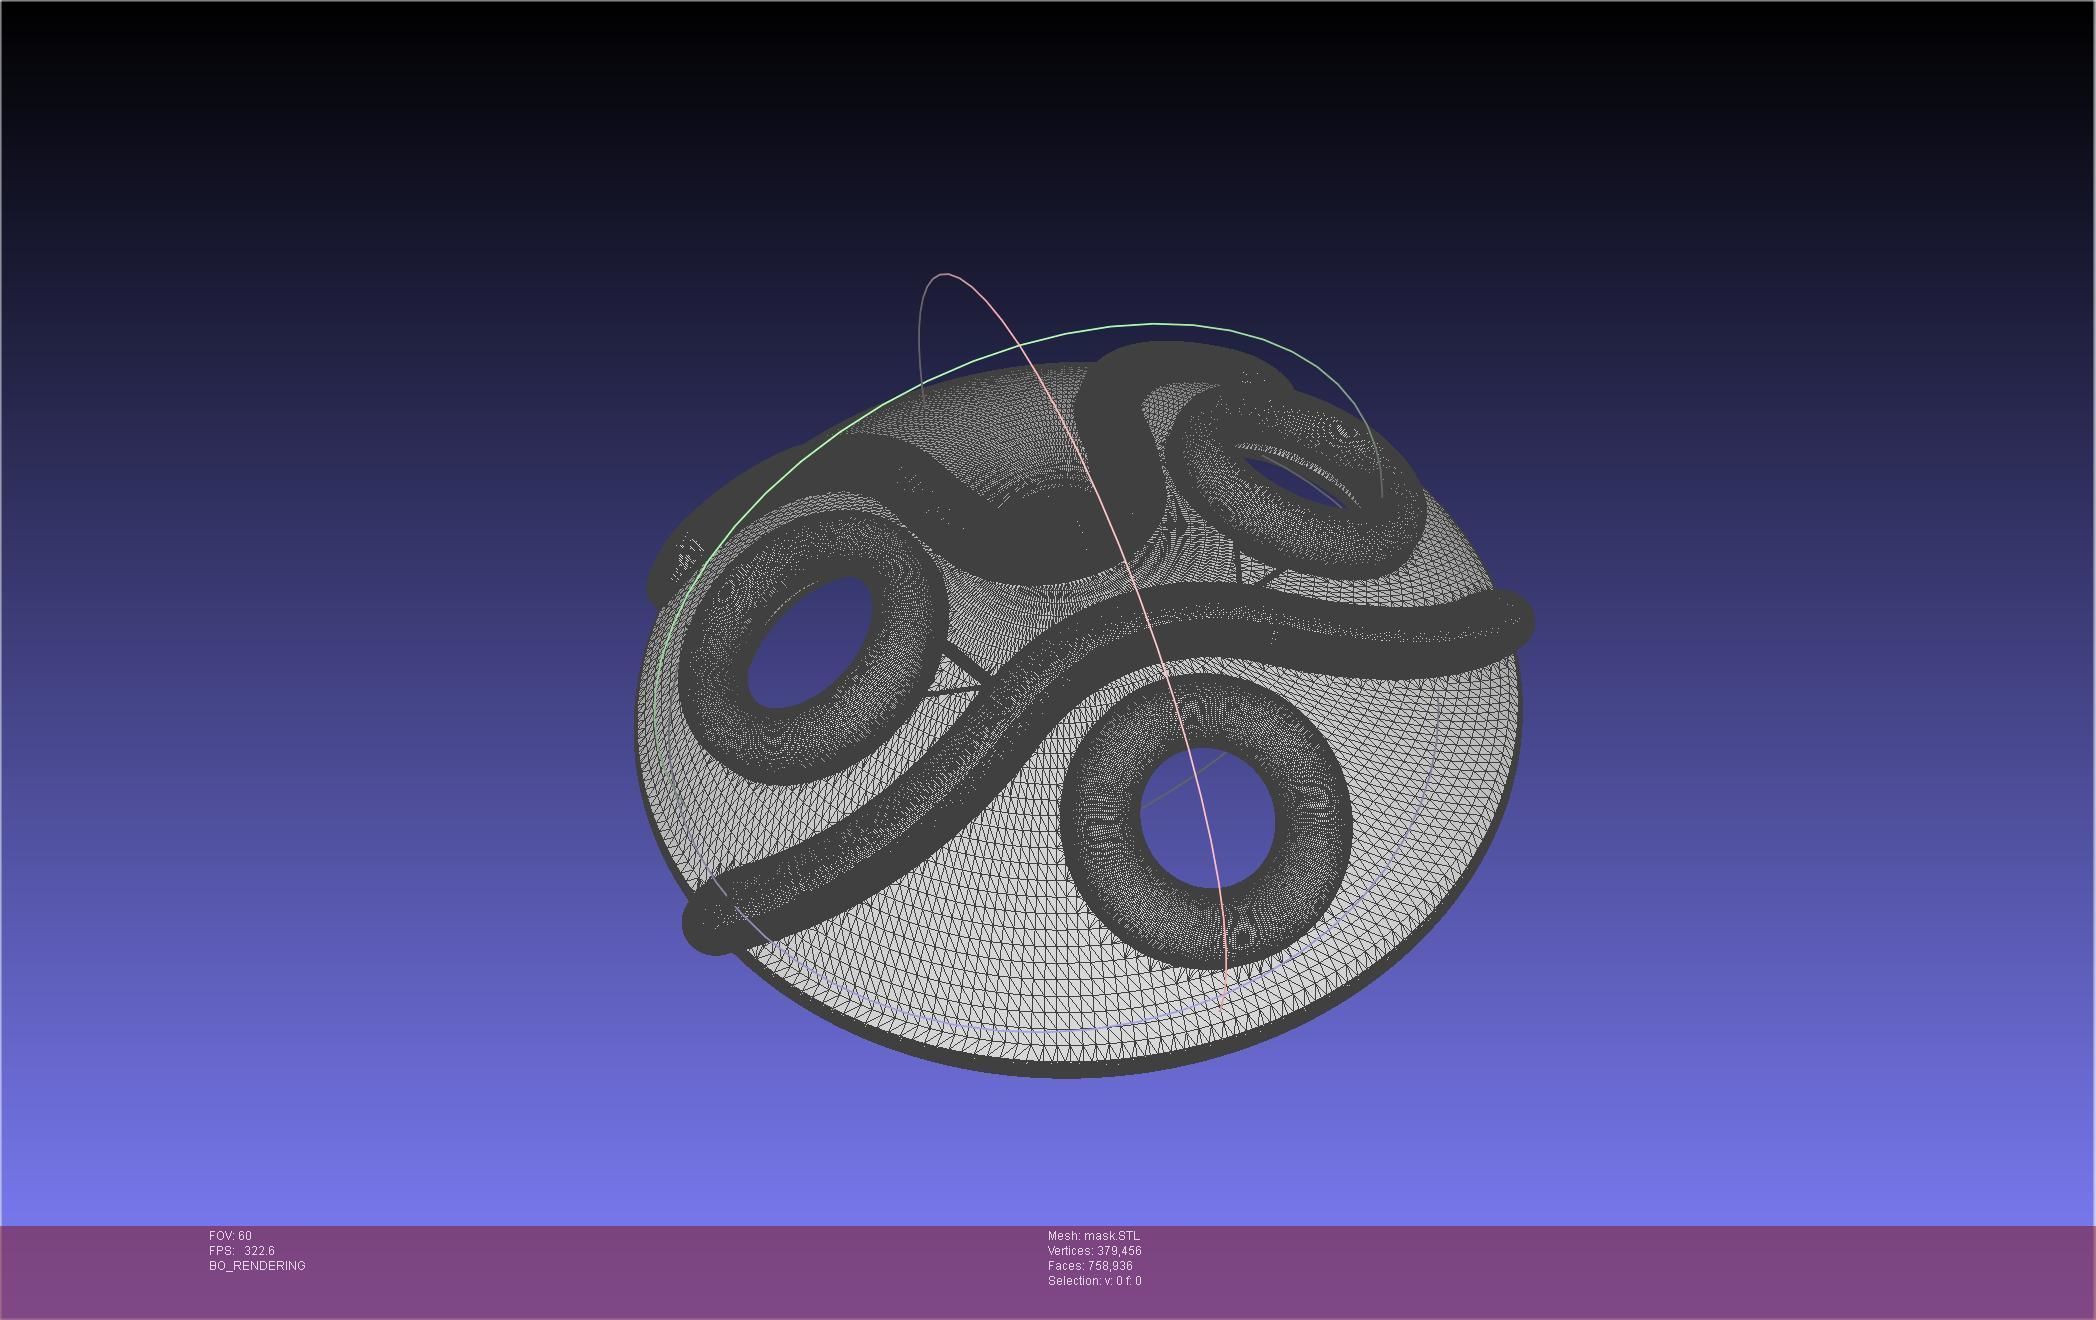Click the 'FOV: 60' status text
The image size is (2096, 1320).
pyautogui.click(x=230, y=1236)
